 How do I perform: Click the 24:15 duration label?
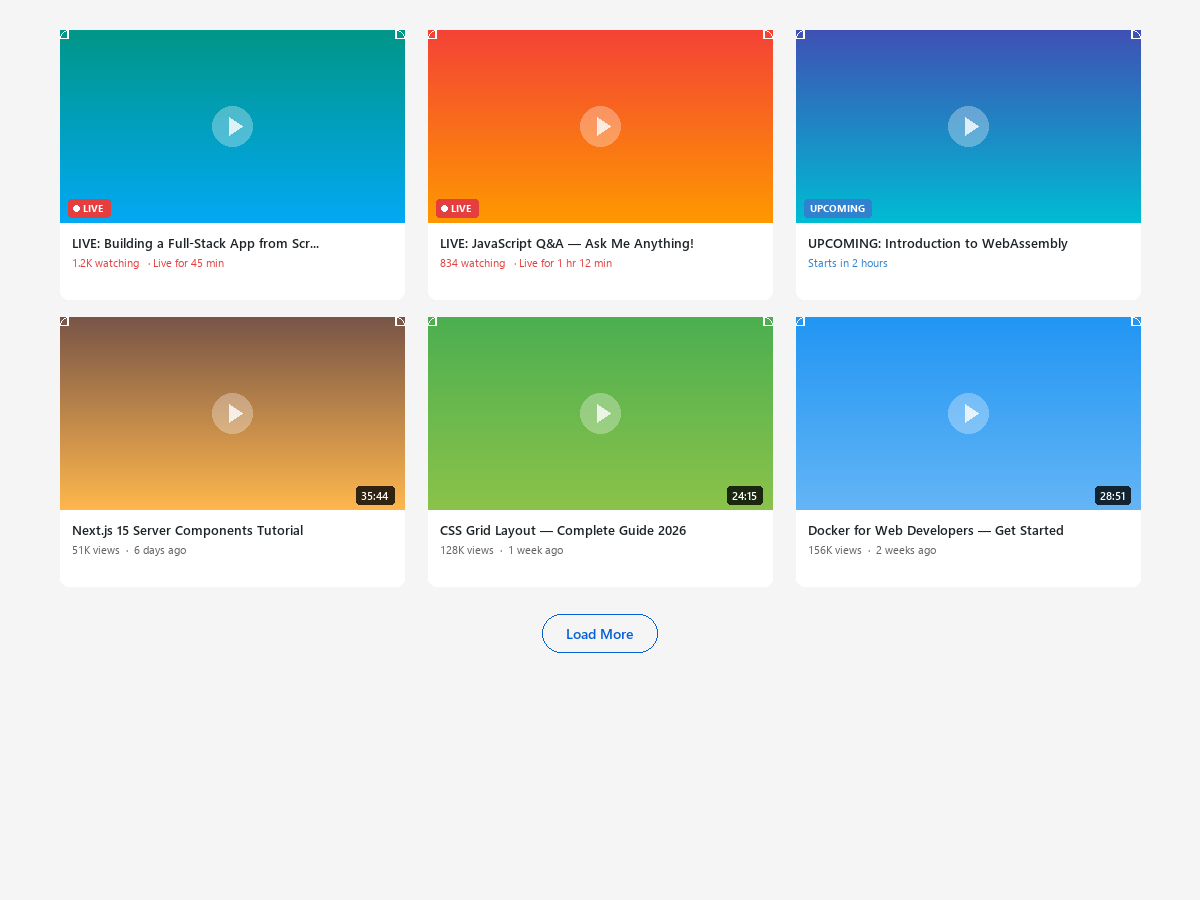coord(745,496)
